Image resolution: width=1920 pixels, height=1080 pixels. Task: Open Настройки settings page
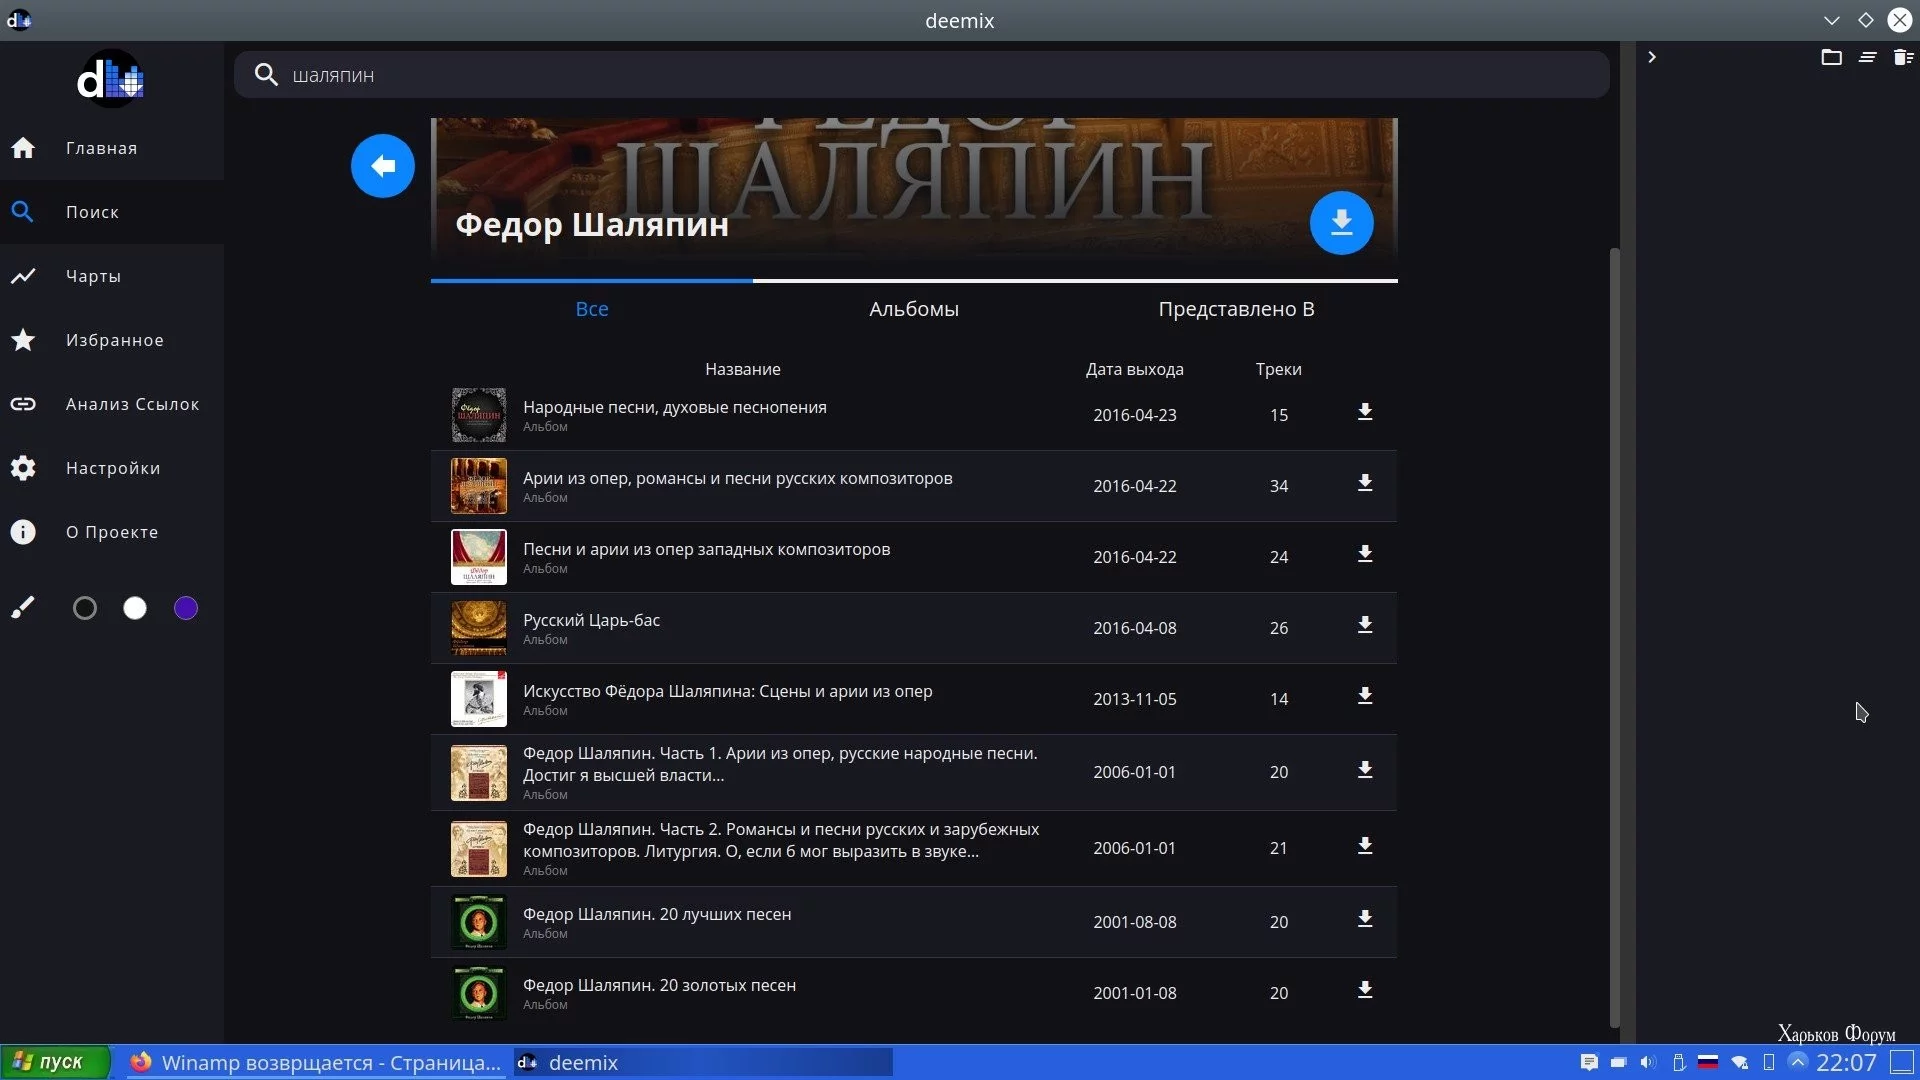pyautogui.click(x=112, y=468)
